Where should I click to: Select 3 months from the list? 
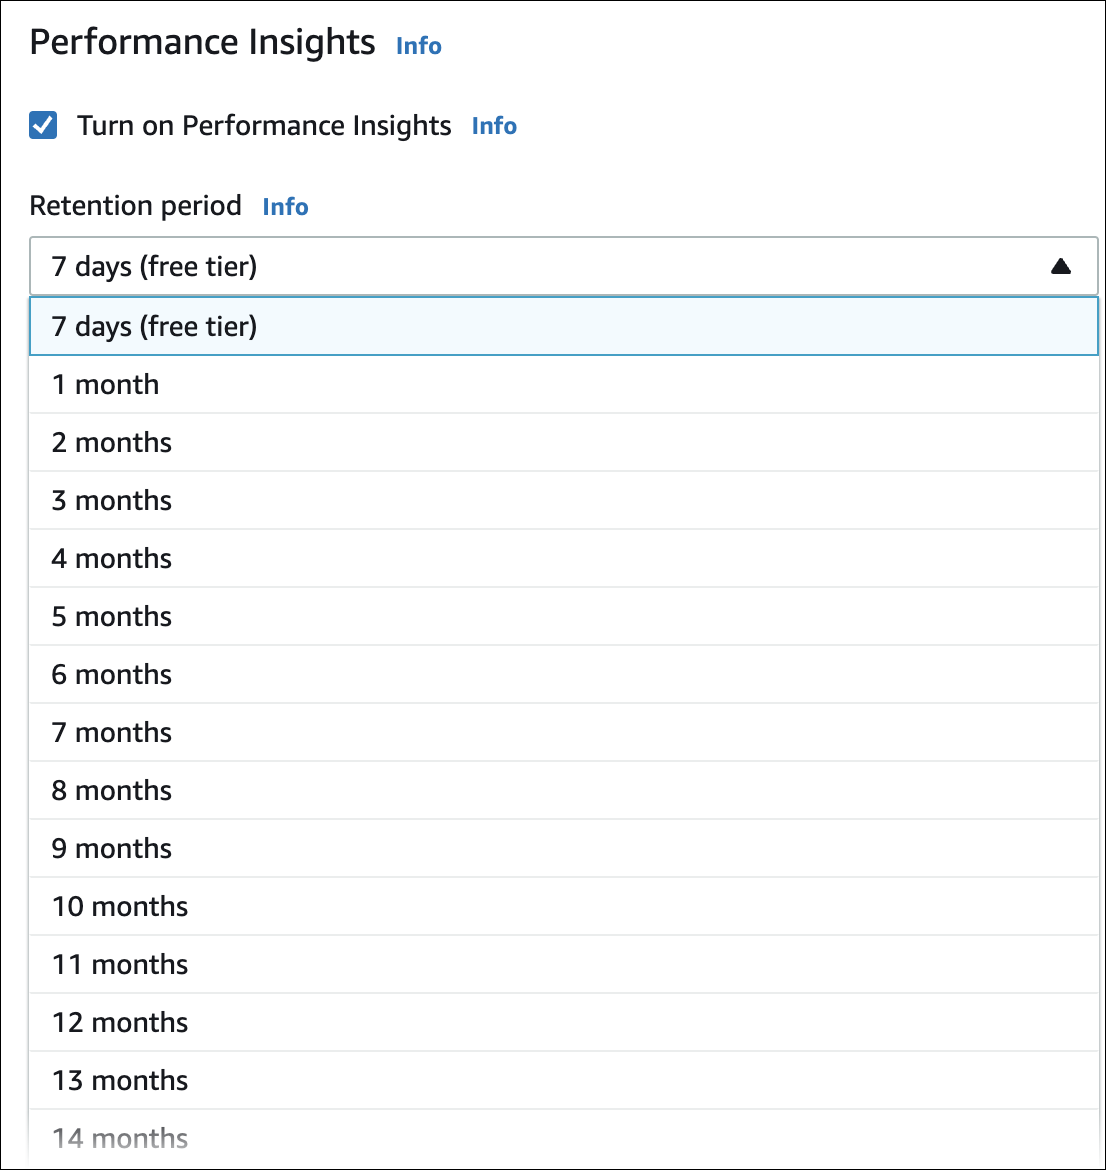111,500
